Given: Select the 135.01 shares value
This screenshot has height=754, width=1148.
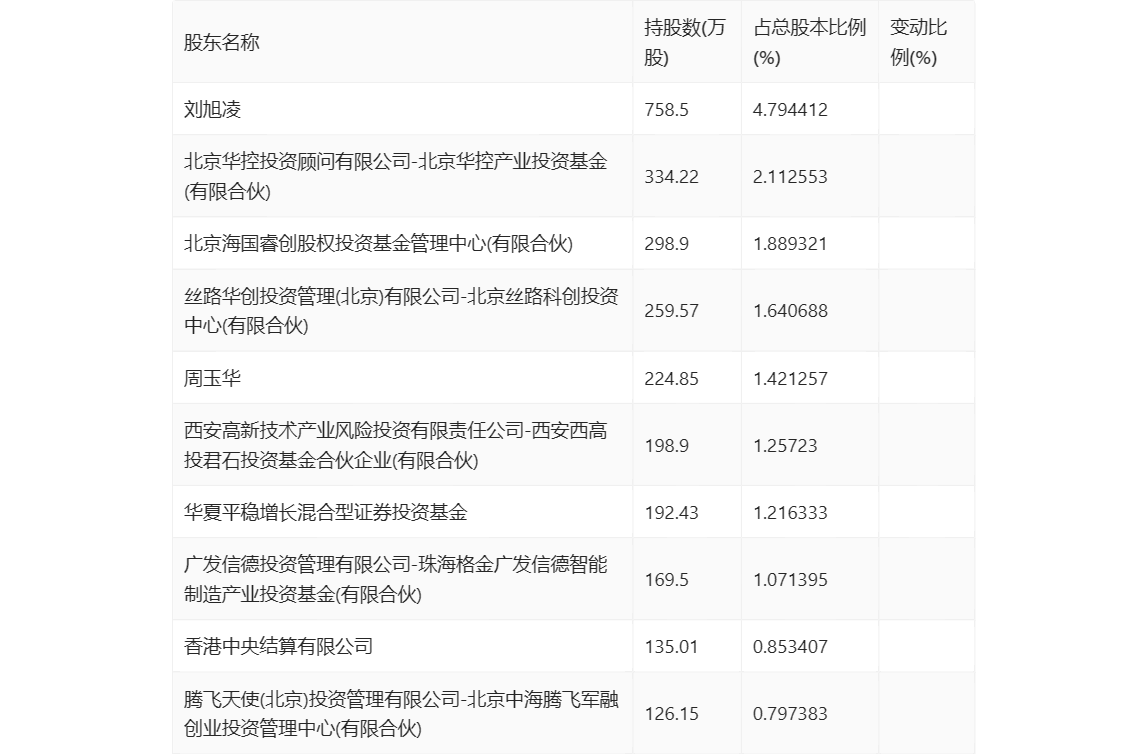Looking at the screenshot, I should 671,646.
